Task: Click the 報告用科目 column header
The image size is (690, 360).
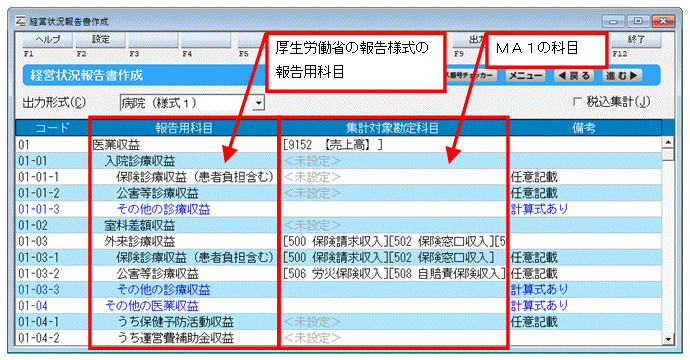Action: [x=184, y=128]
